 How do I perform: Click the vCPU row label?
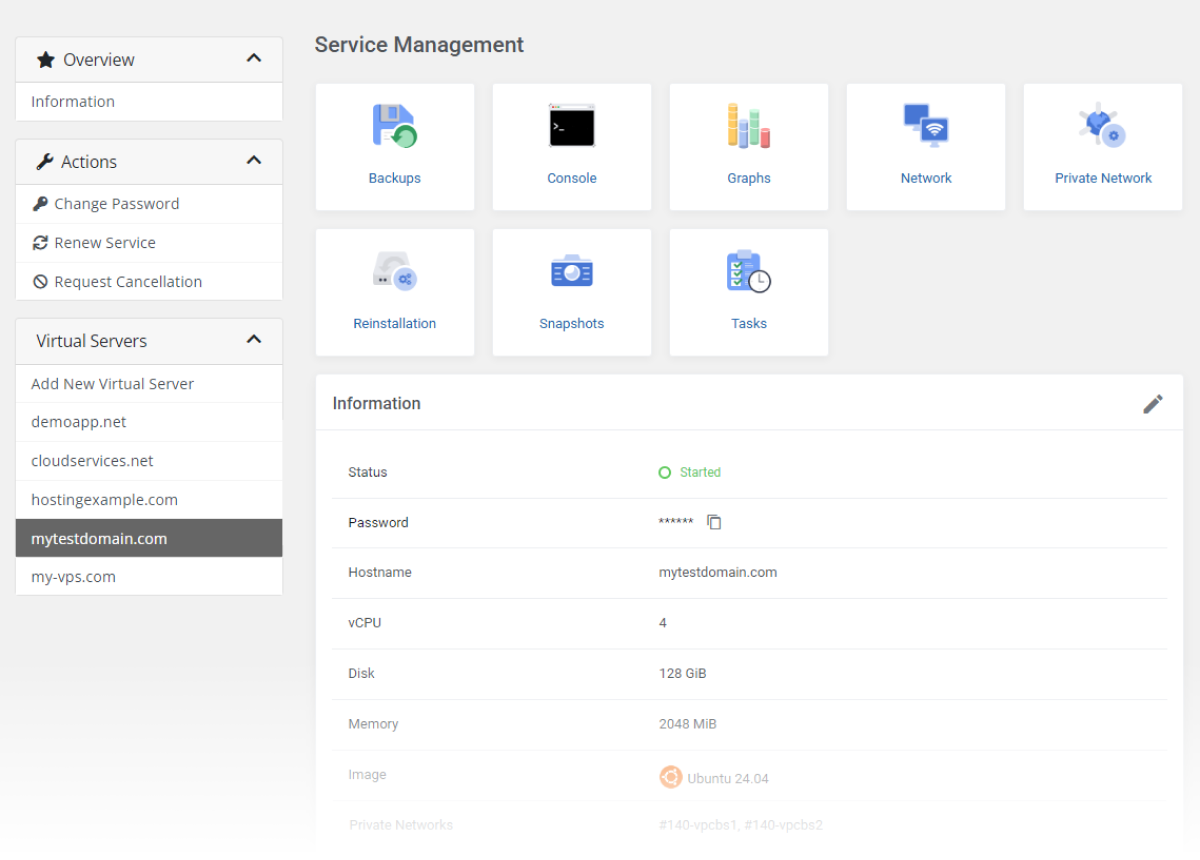coord(365,623)
